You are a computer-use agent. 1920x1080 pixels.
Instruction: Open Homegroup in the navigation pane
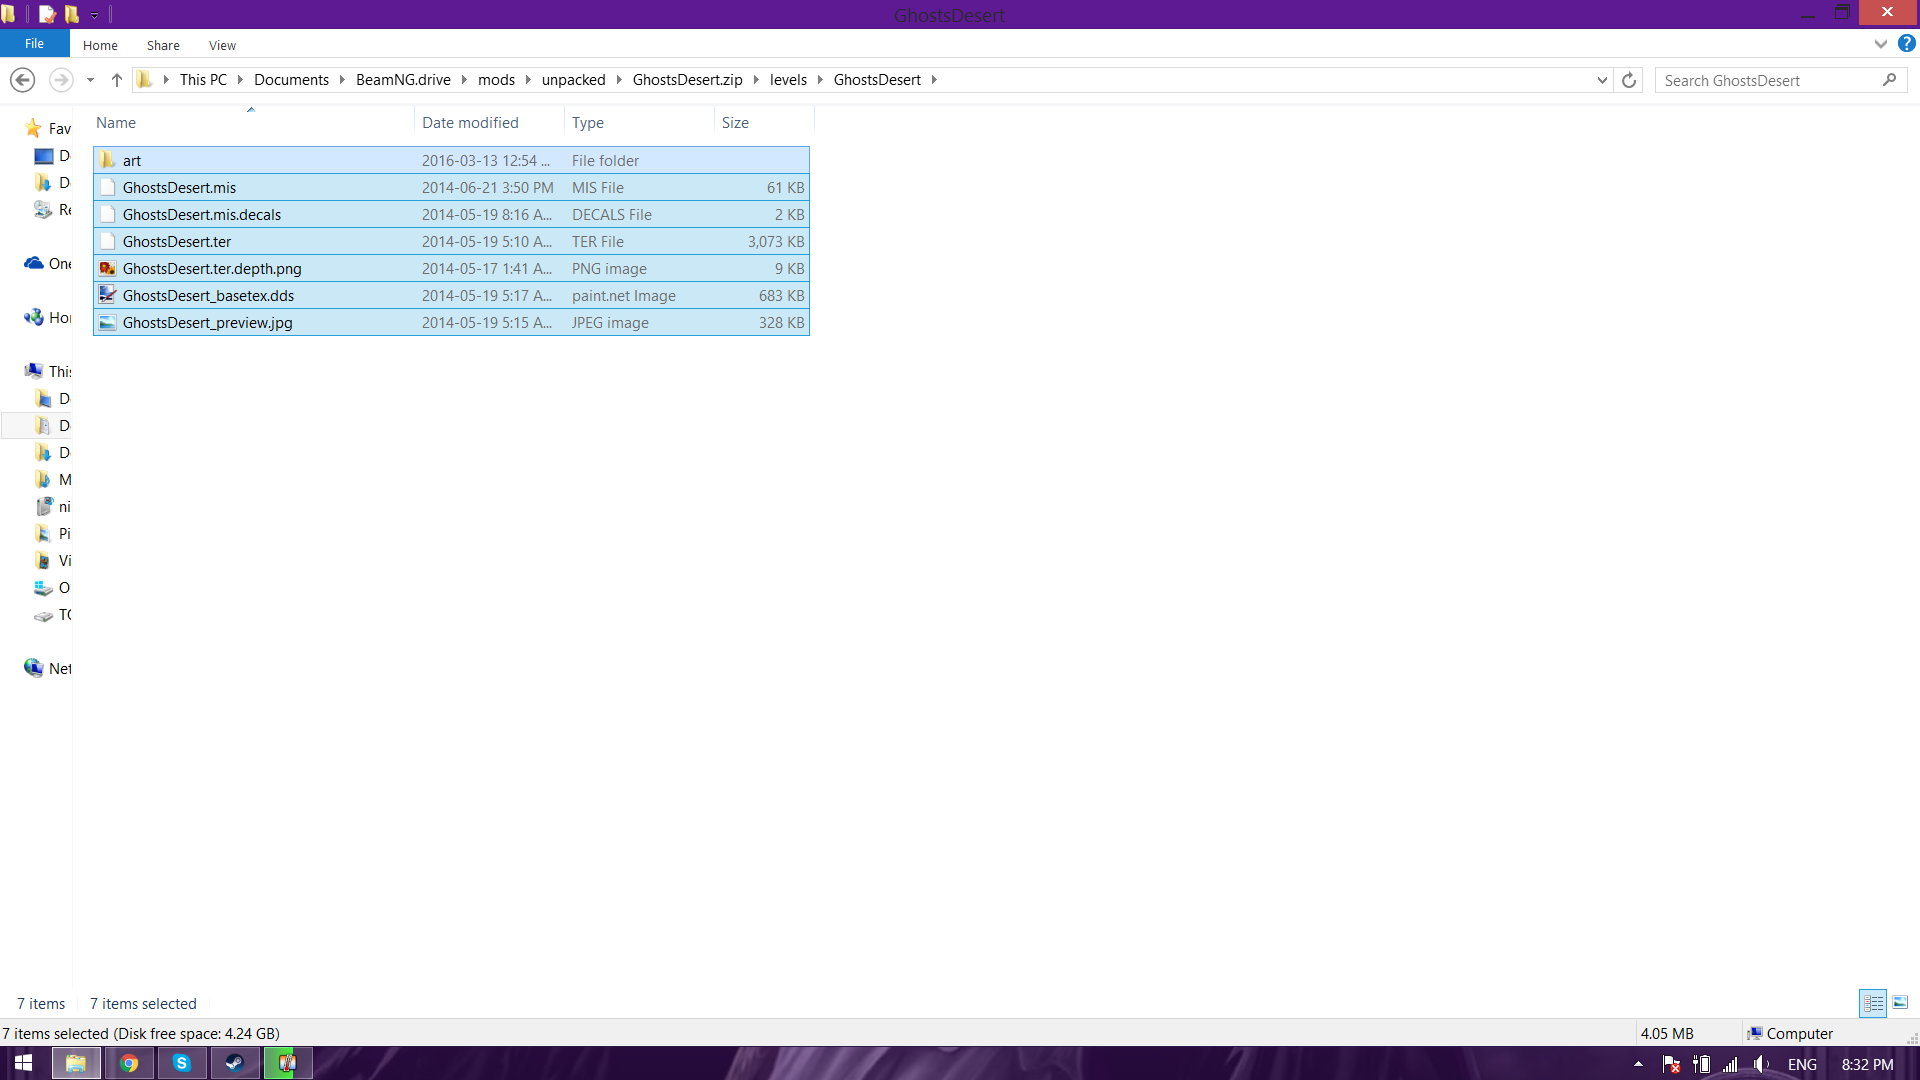[x=47, y=317]
